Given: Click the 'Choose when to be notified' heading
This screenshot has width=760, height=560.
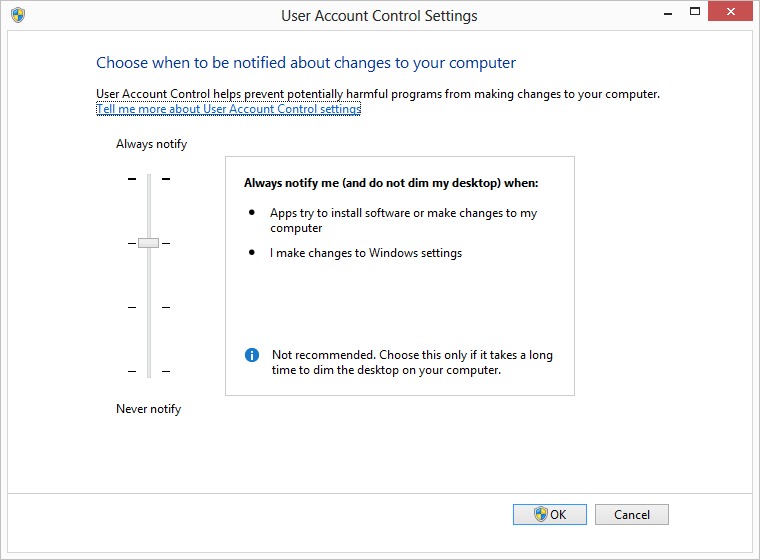Looking at the screenshot, I should point(306,63).
